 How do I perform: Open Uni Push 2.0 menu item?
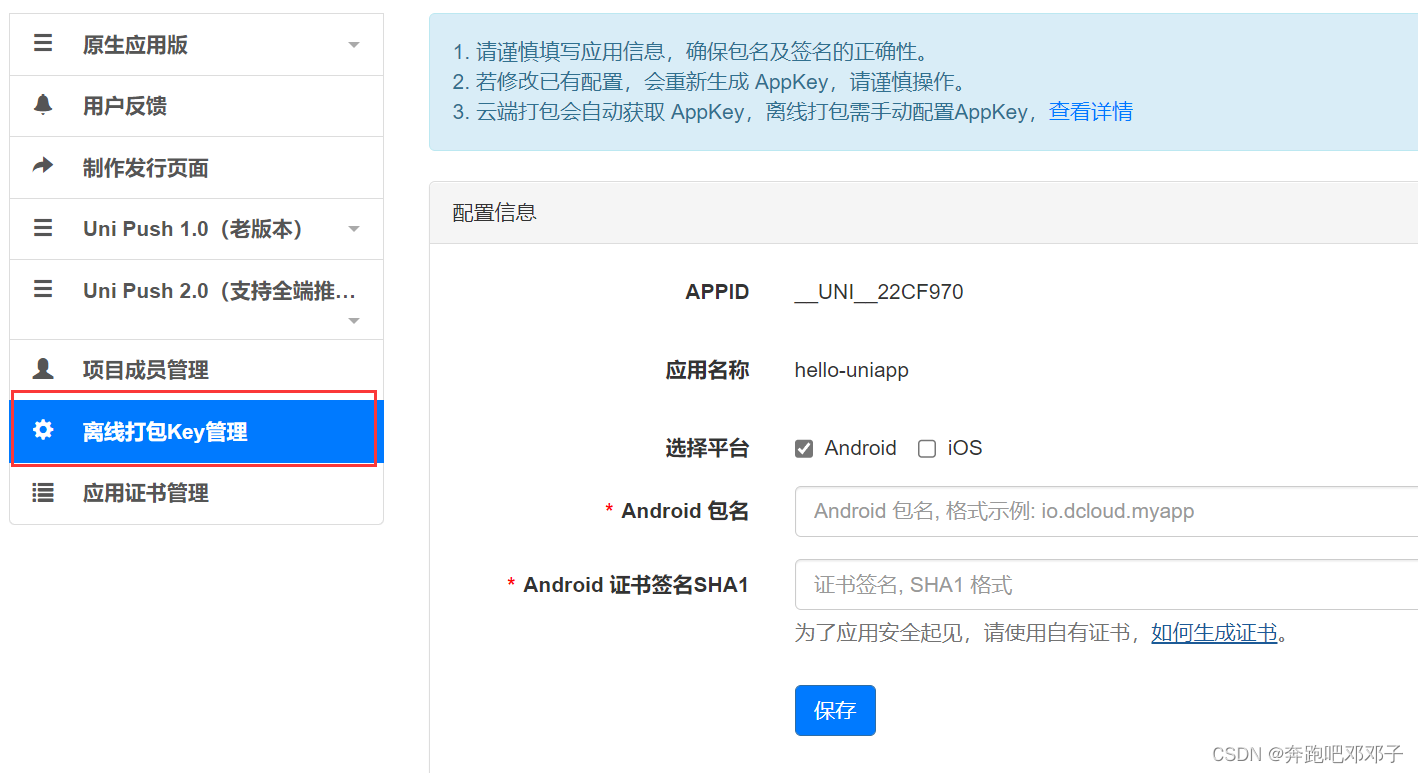click(197, 300)
